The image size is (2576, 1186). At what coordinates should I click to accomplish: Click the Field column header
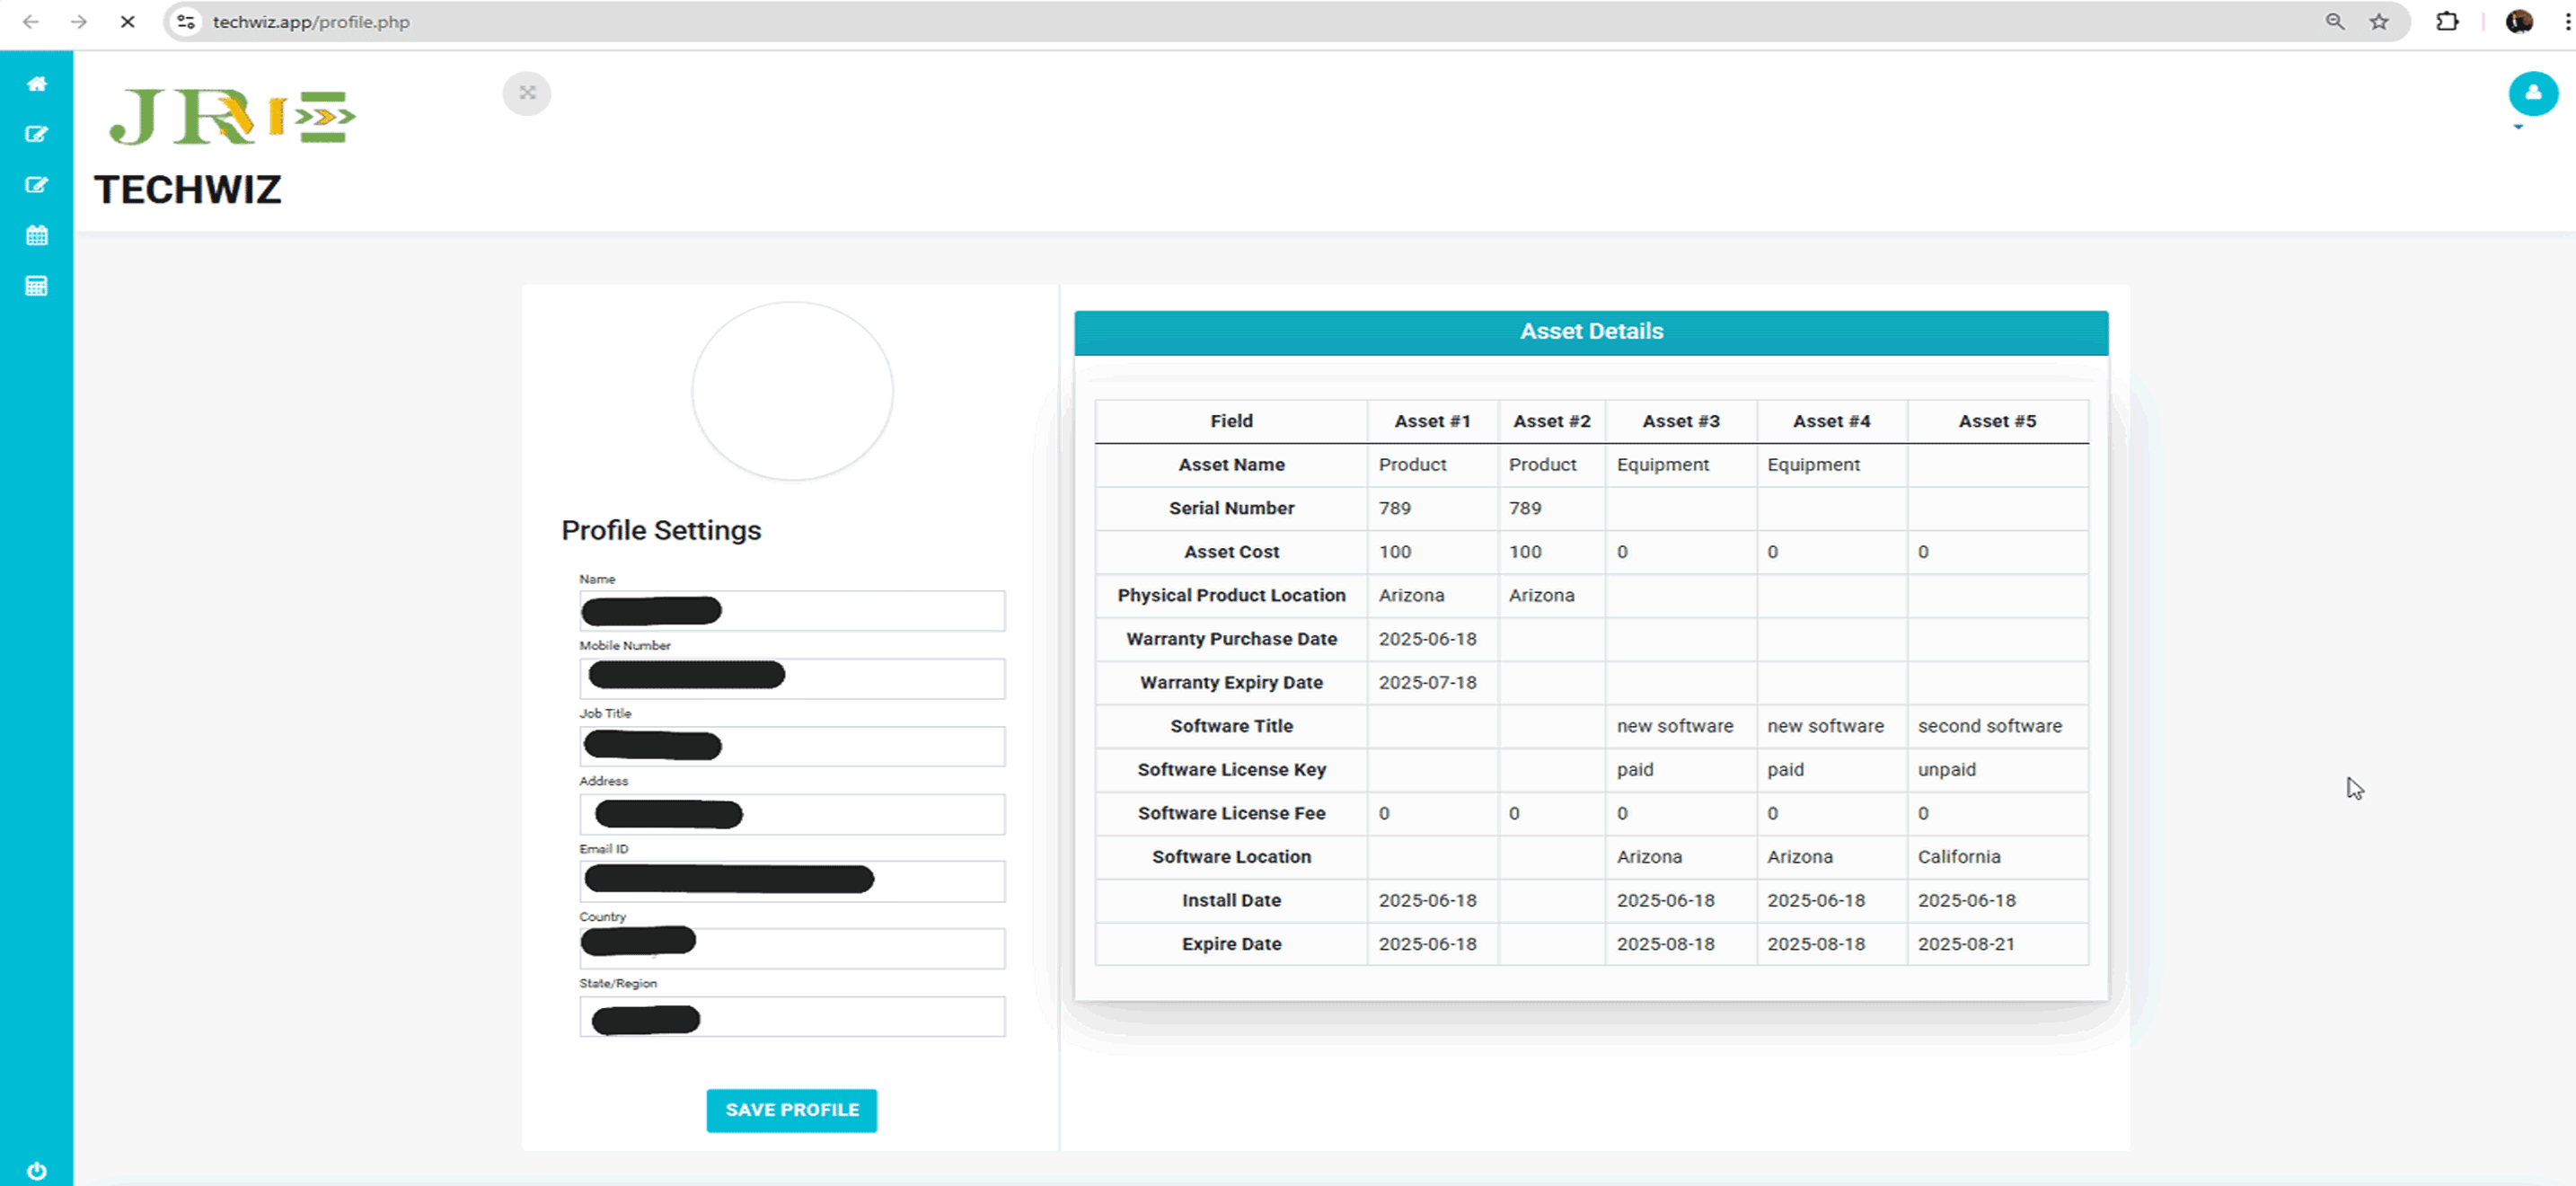[1231, 421]
